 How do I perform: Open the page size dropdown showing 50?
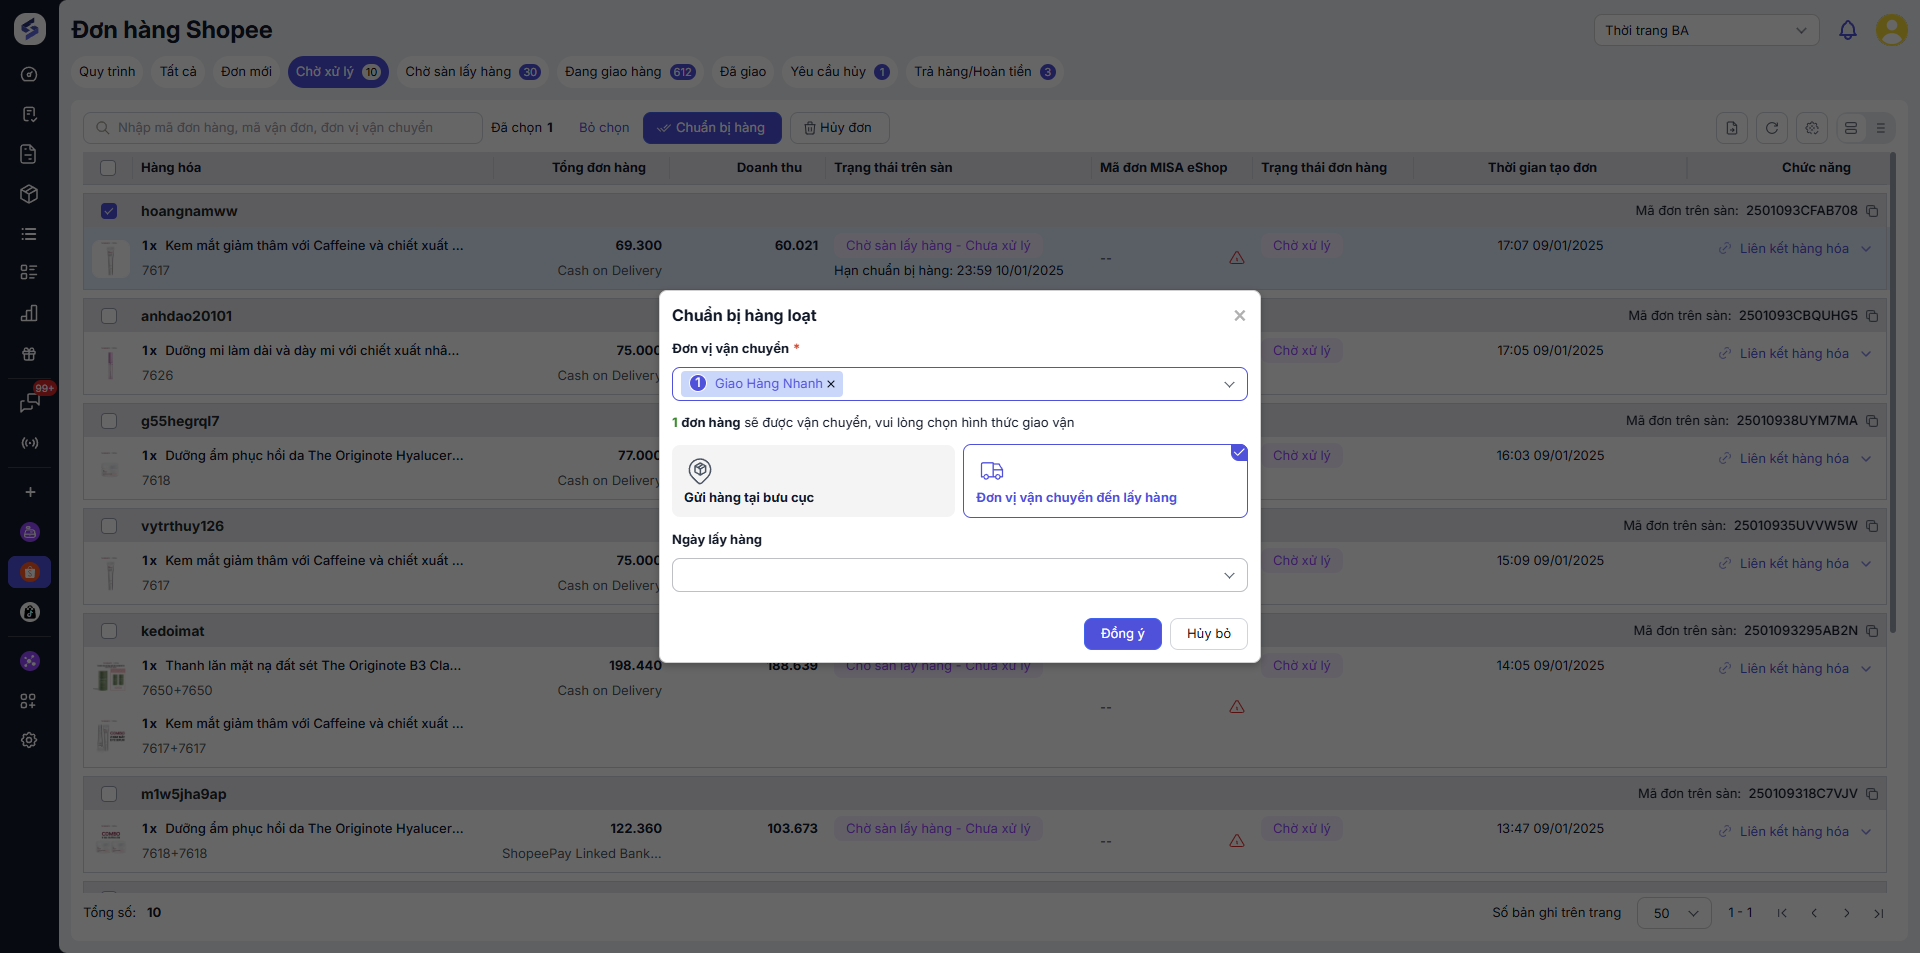[x=1674, y=913]
